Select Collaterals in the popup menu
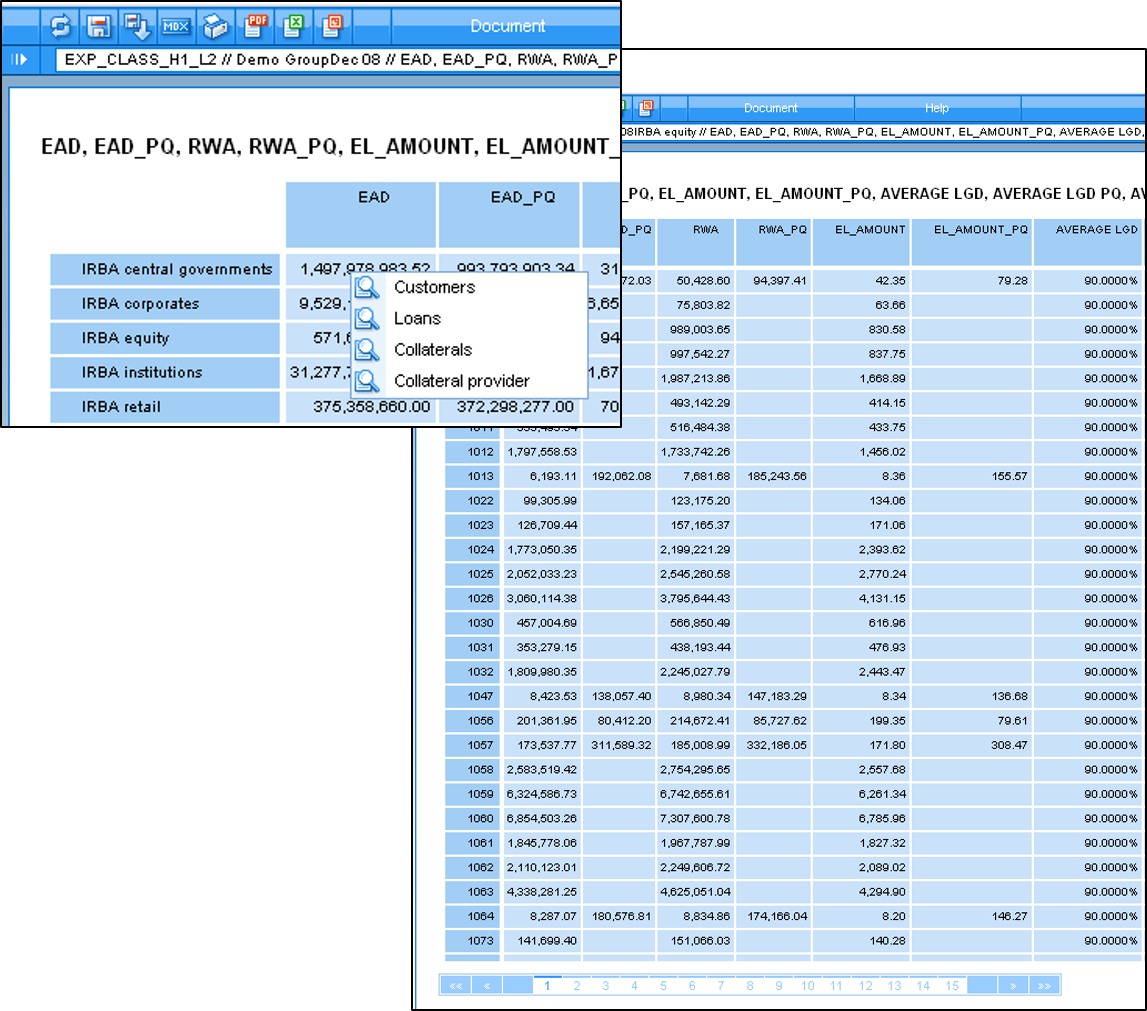 tap(432, 350)
